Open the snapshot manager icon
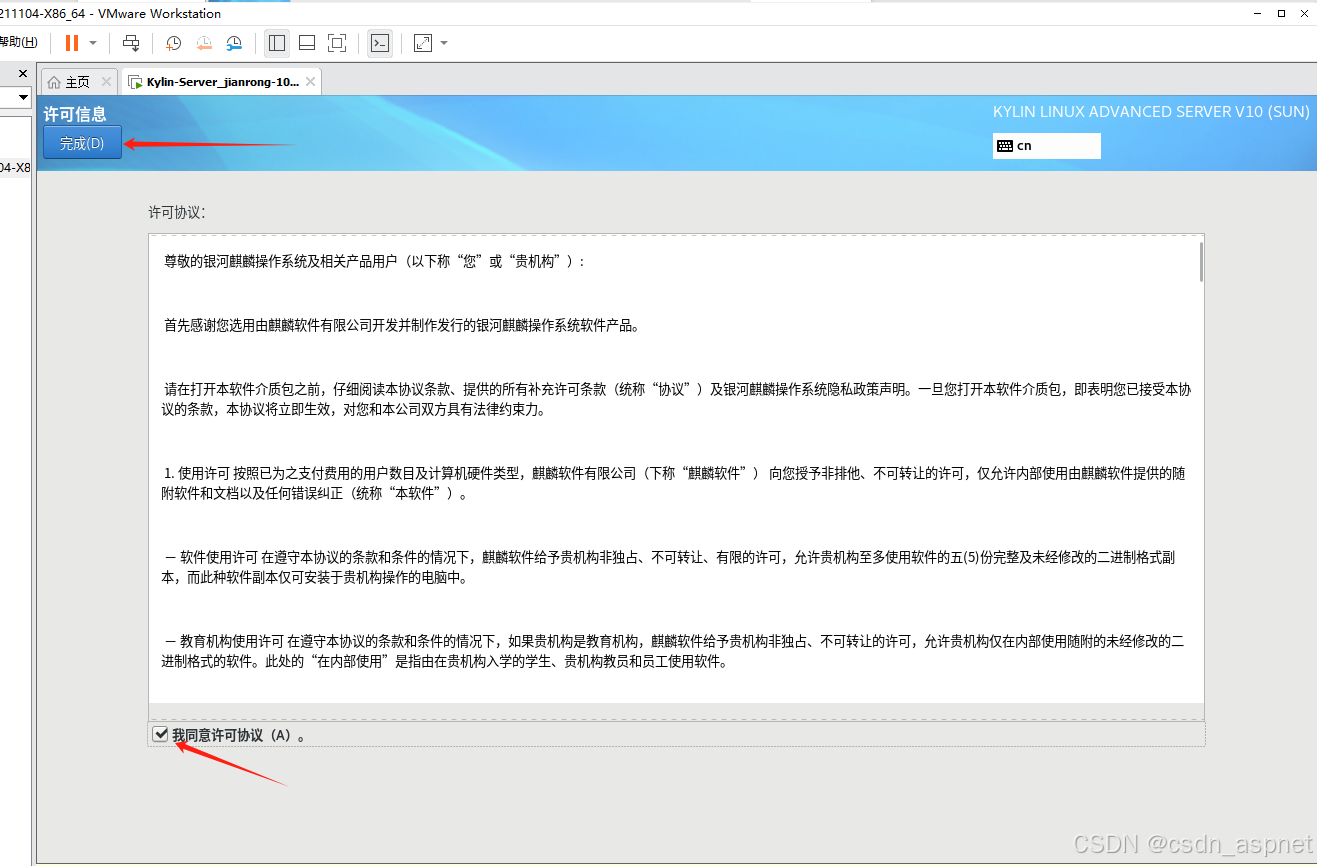 tap(234, 43)
